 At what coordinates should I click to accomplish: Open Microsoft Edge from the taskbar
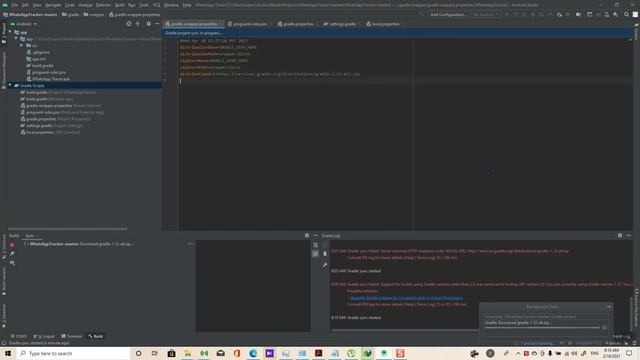click(x=253, y=353)
